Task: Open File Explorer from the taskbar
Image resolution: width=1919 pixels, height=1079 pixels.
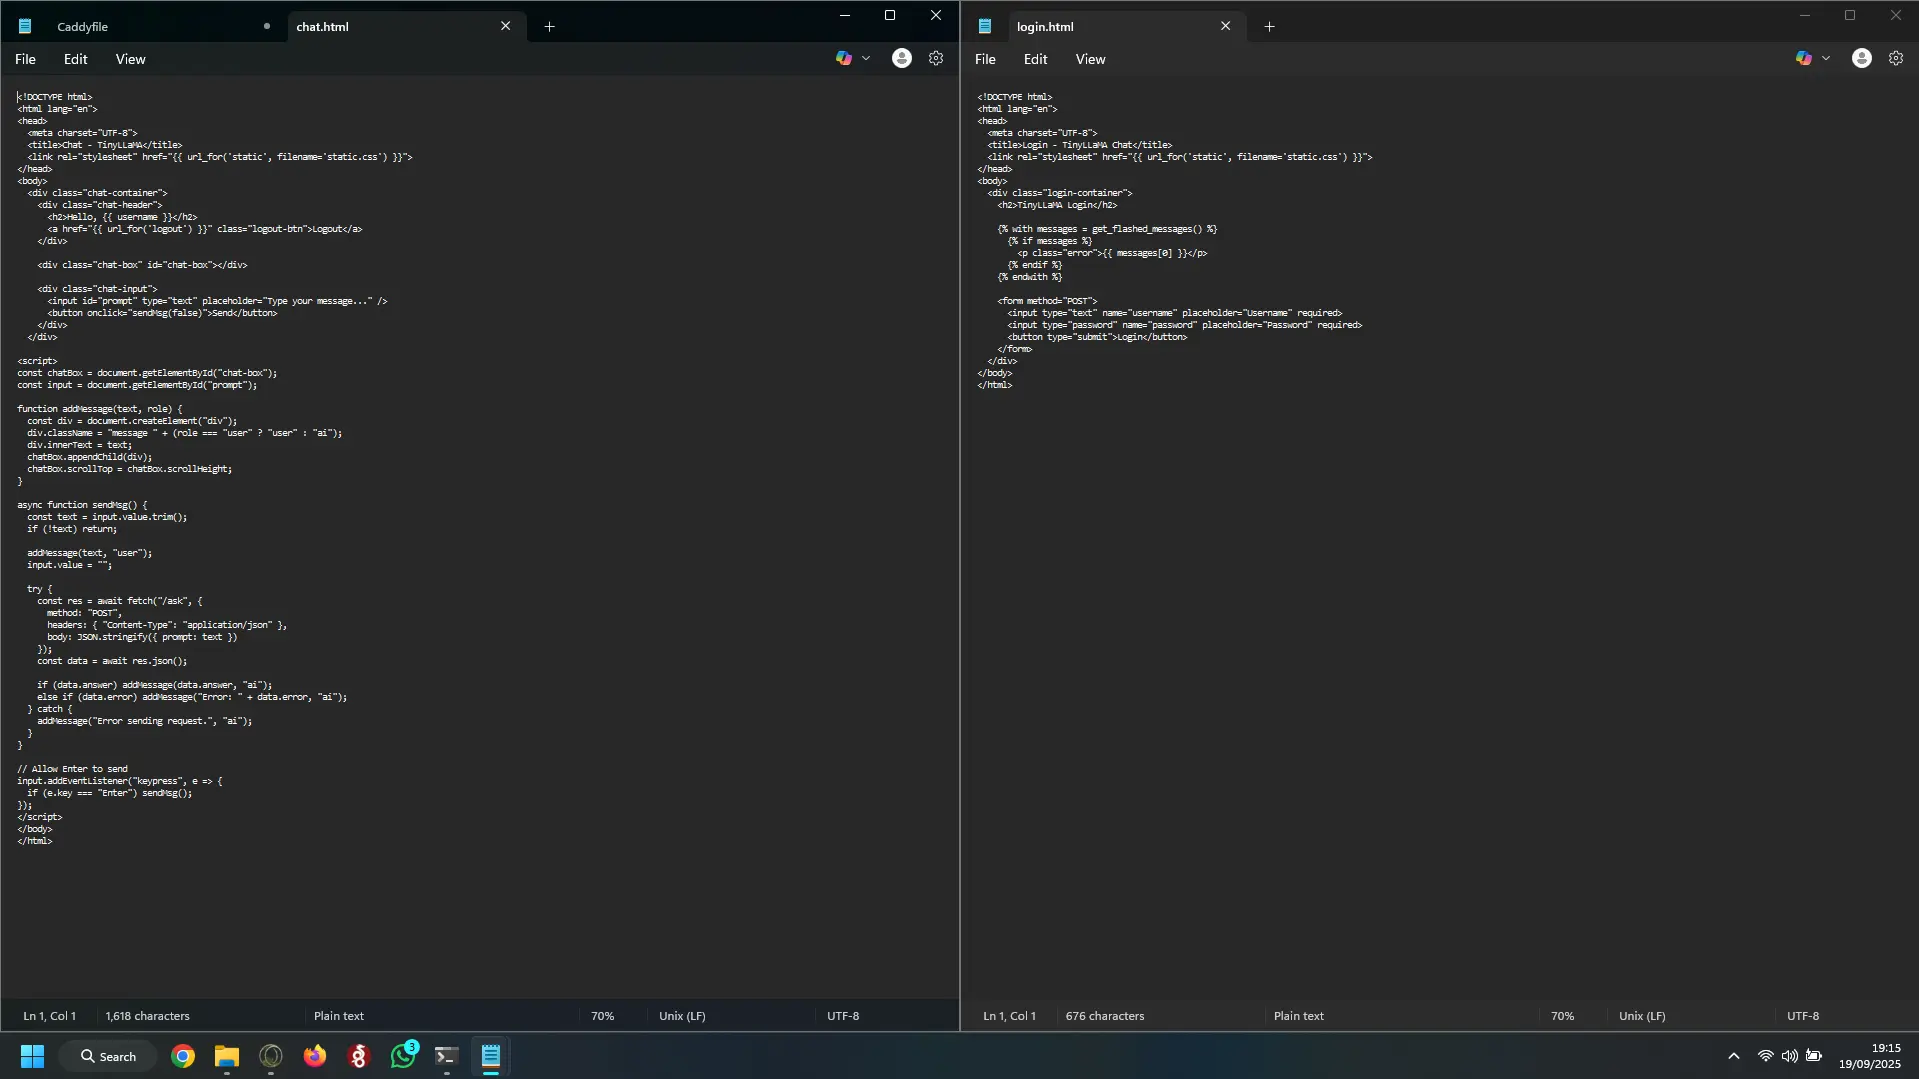Action: tap(226, 1056)
